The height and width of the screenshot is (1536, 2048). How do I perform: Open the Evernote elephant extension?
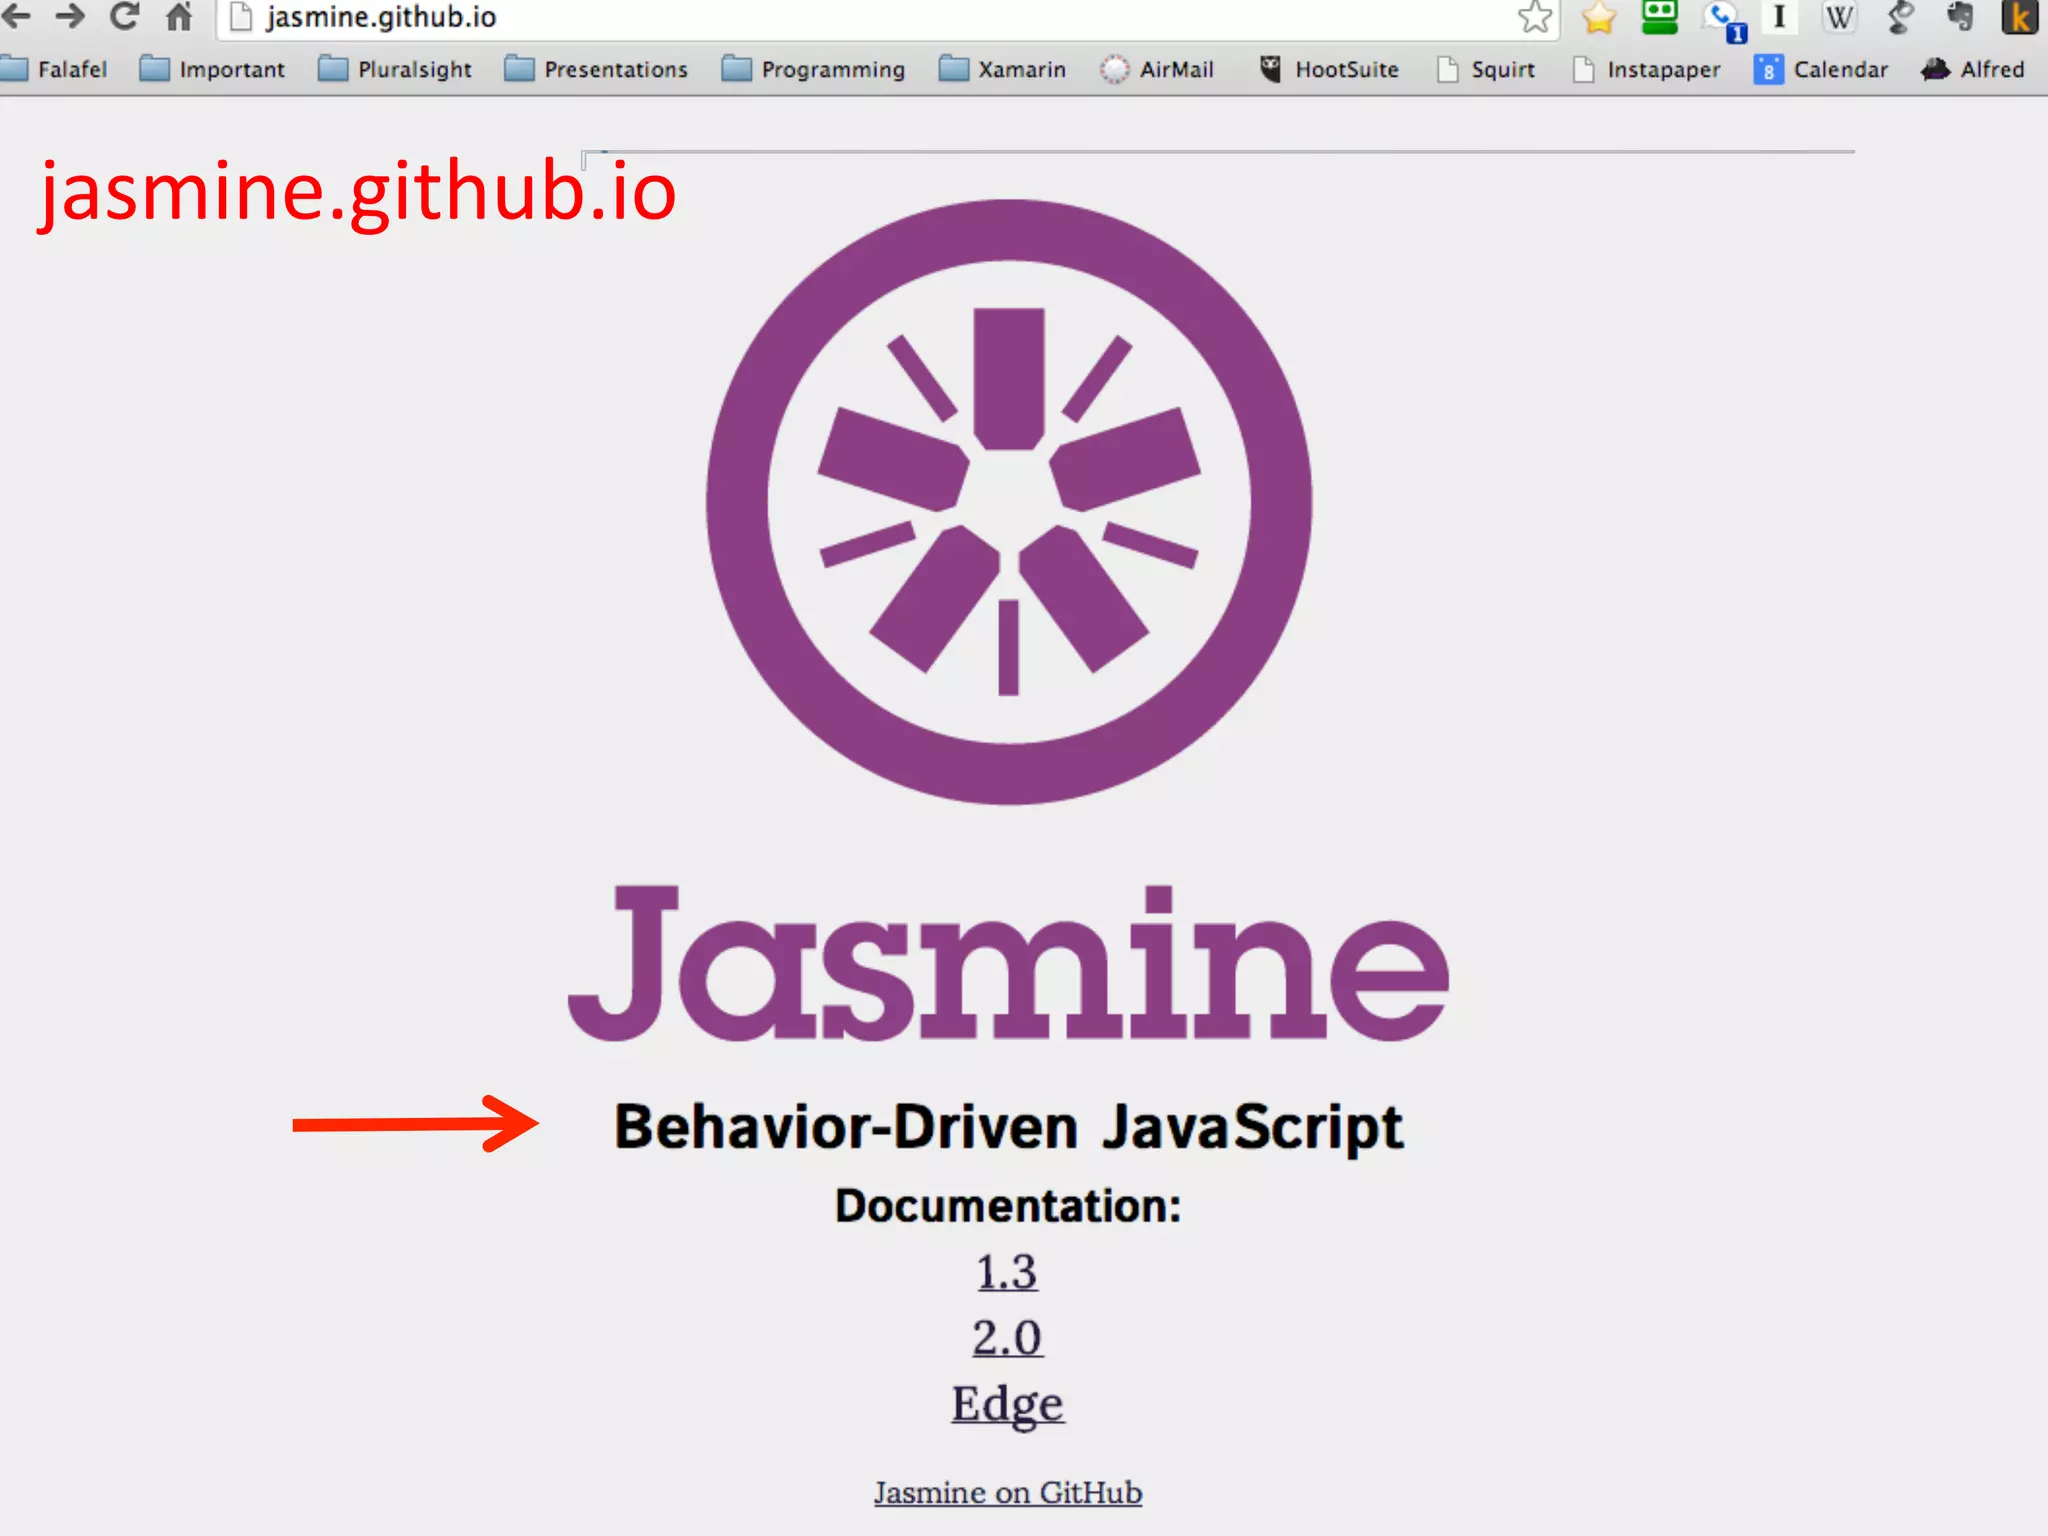1959,17
